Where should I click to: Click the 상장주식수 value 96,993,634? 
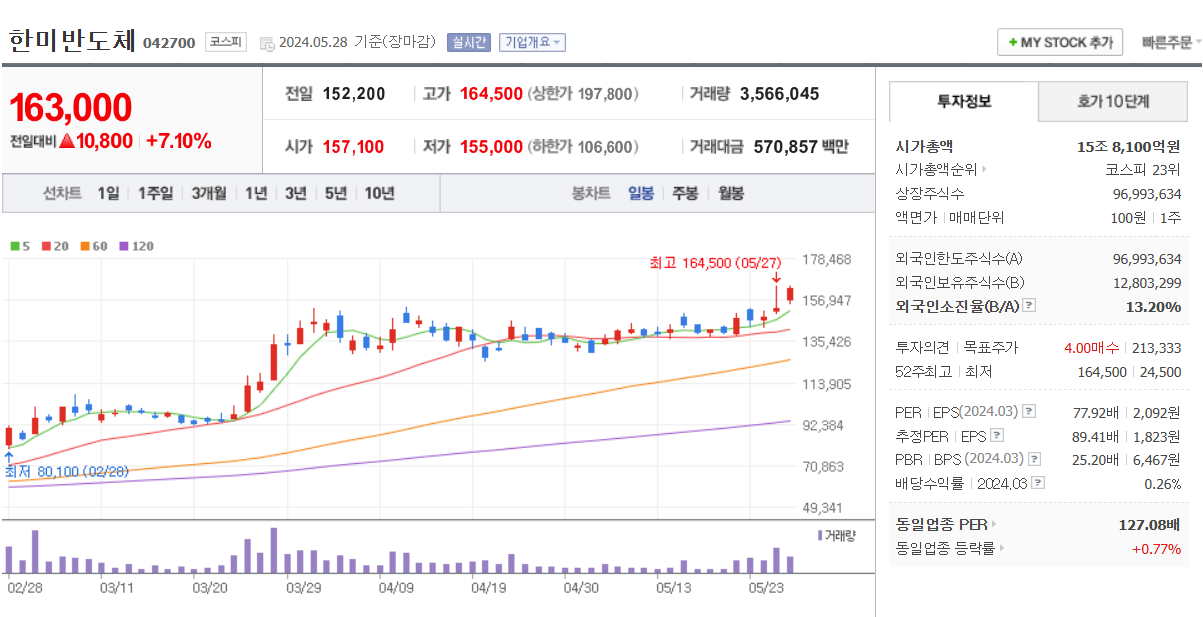pos(1147,194)
